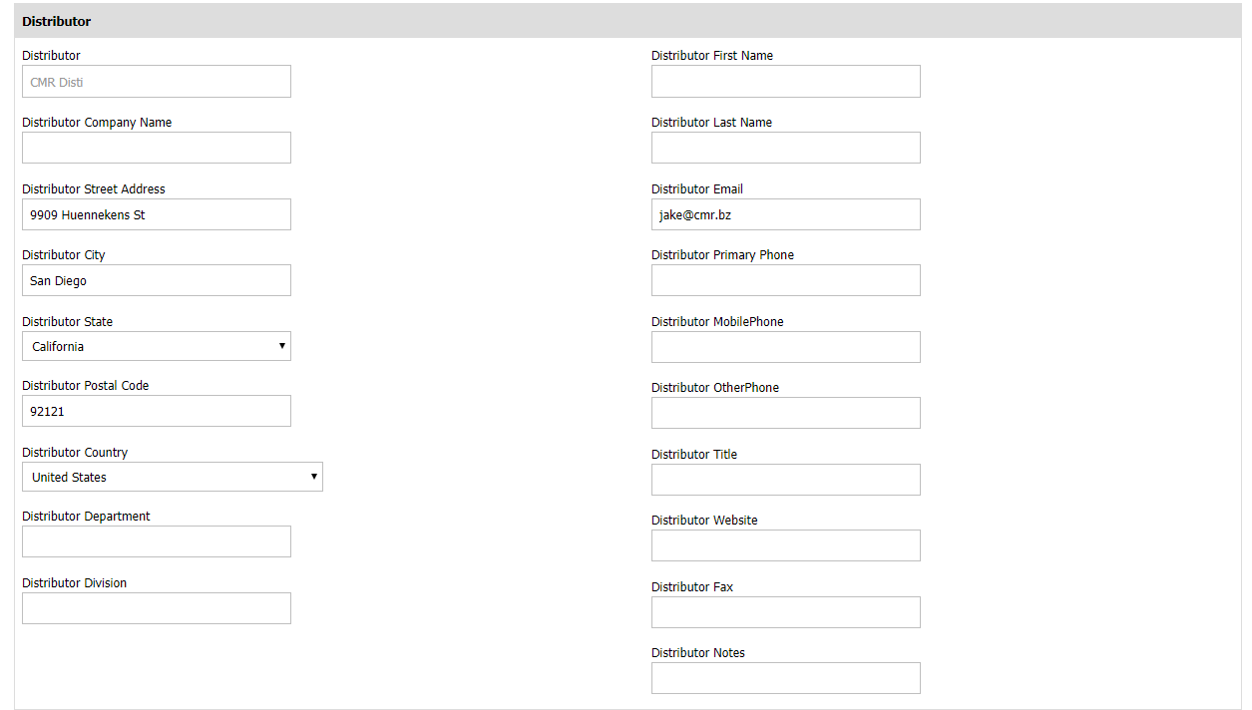Focus the Distributor Title input
The height and width of the screenshot is (710, 1252).
pyautogui.click(x=785, y=480)
